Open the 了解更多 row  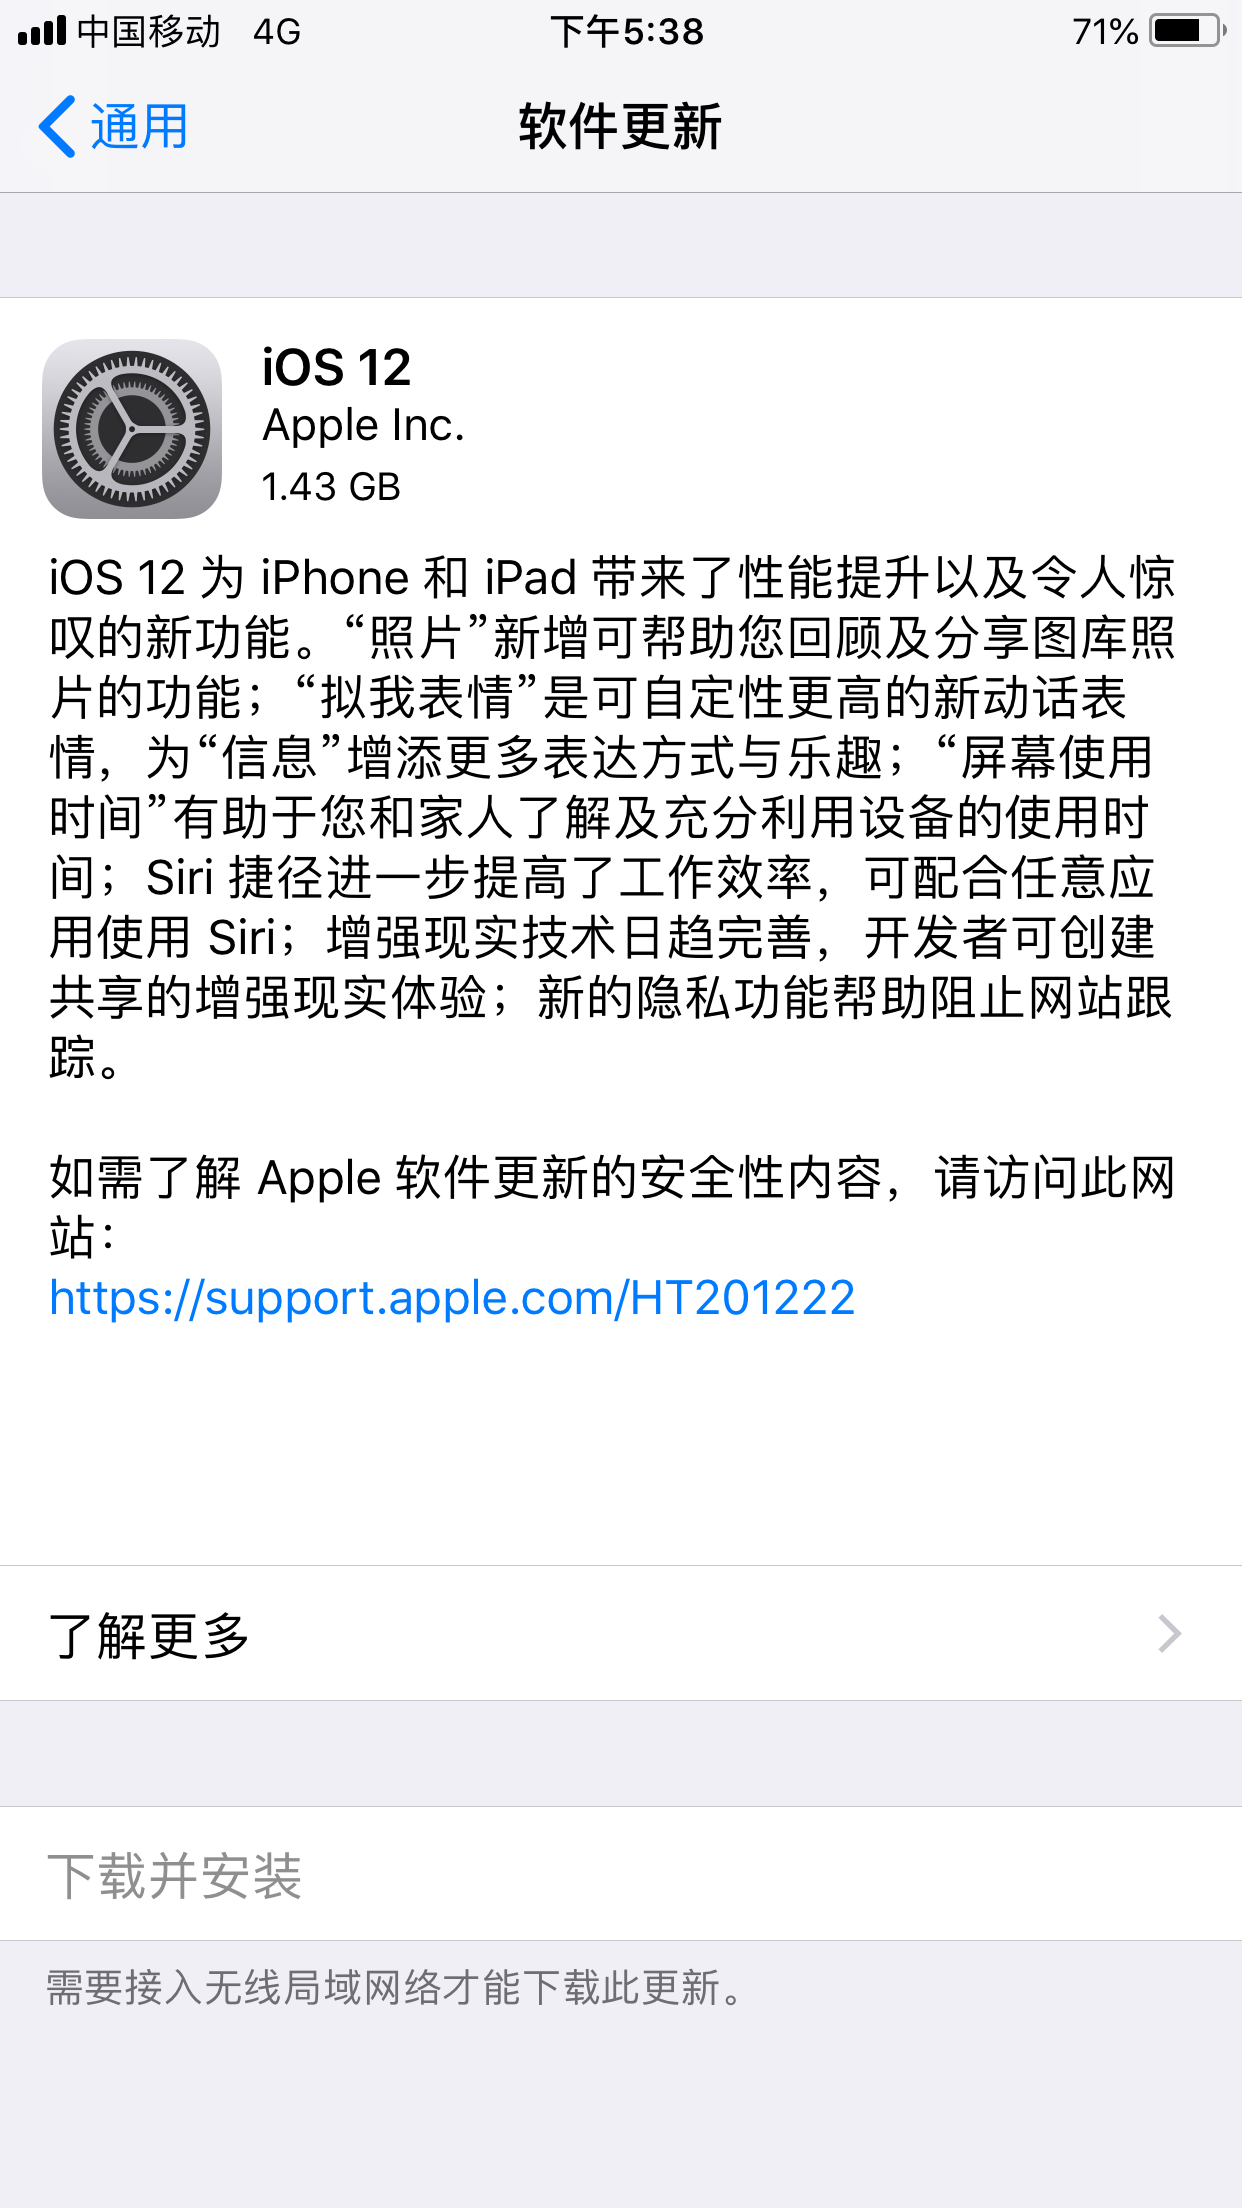(621, 1634)
